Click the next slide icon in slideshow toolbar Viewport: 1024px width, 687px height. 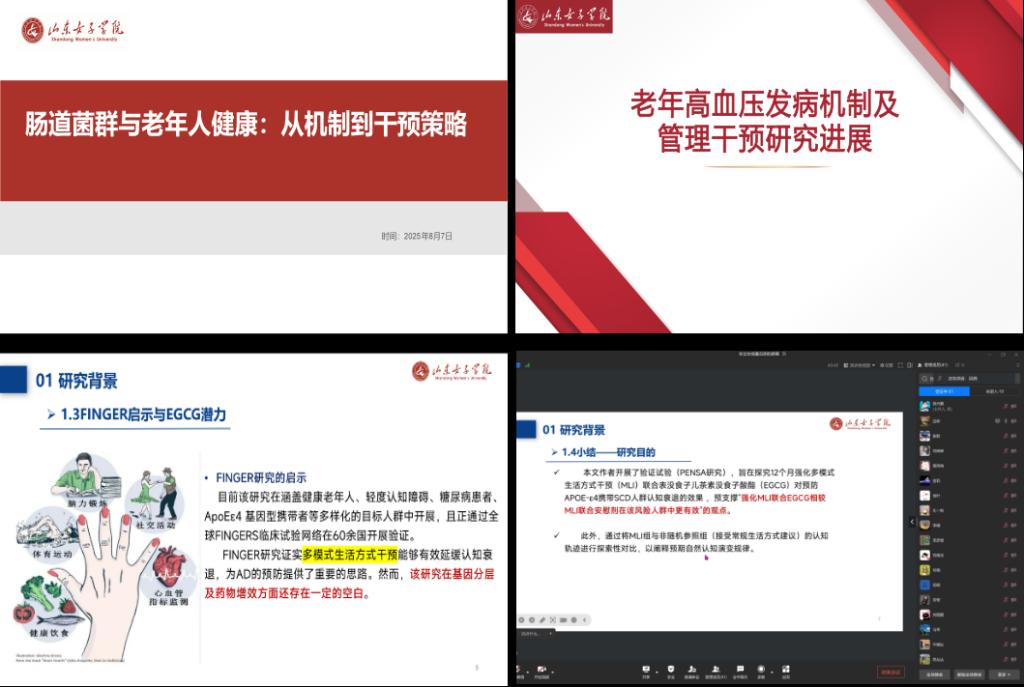(x=532, y=620)
